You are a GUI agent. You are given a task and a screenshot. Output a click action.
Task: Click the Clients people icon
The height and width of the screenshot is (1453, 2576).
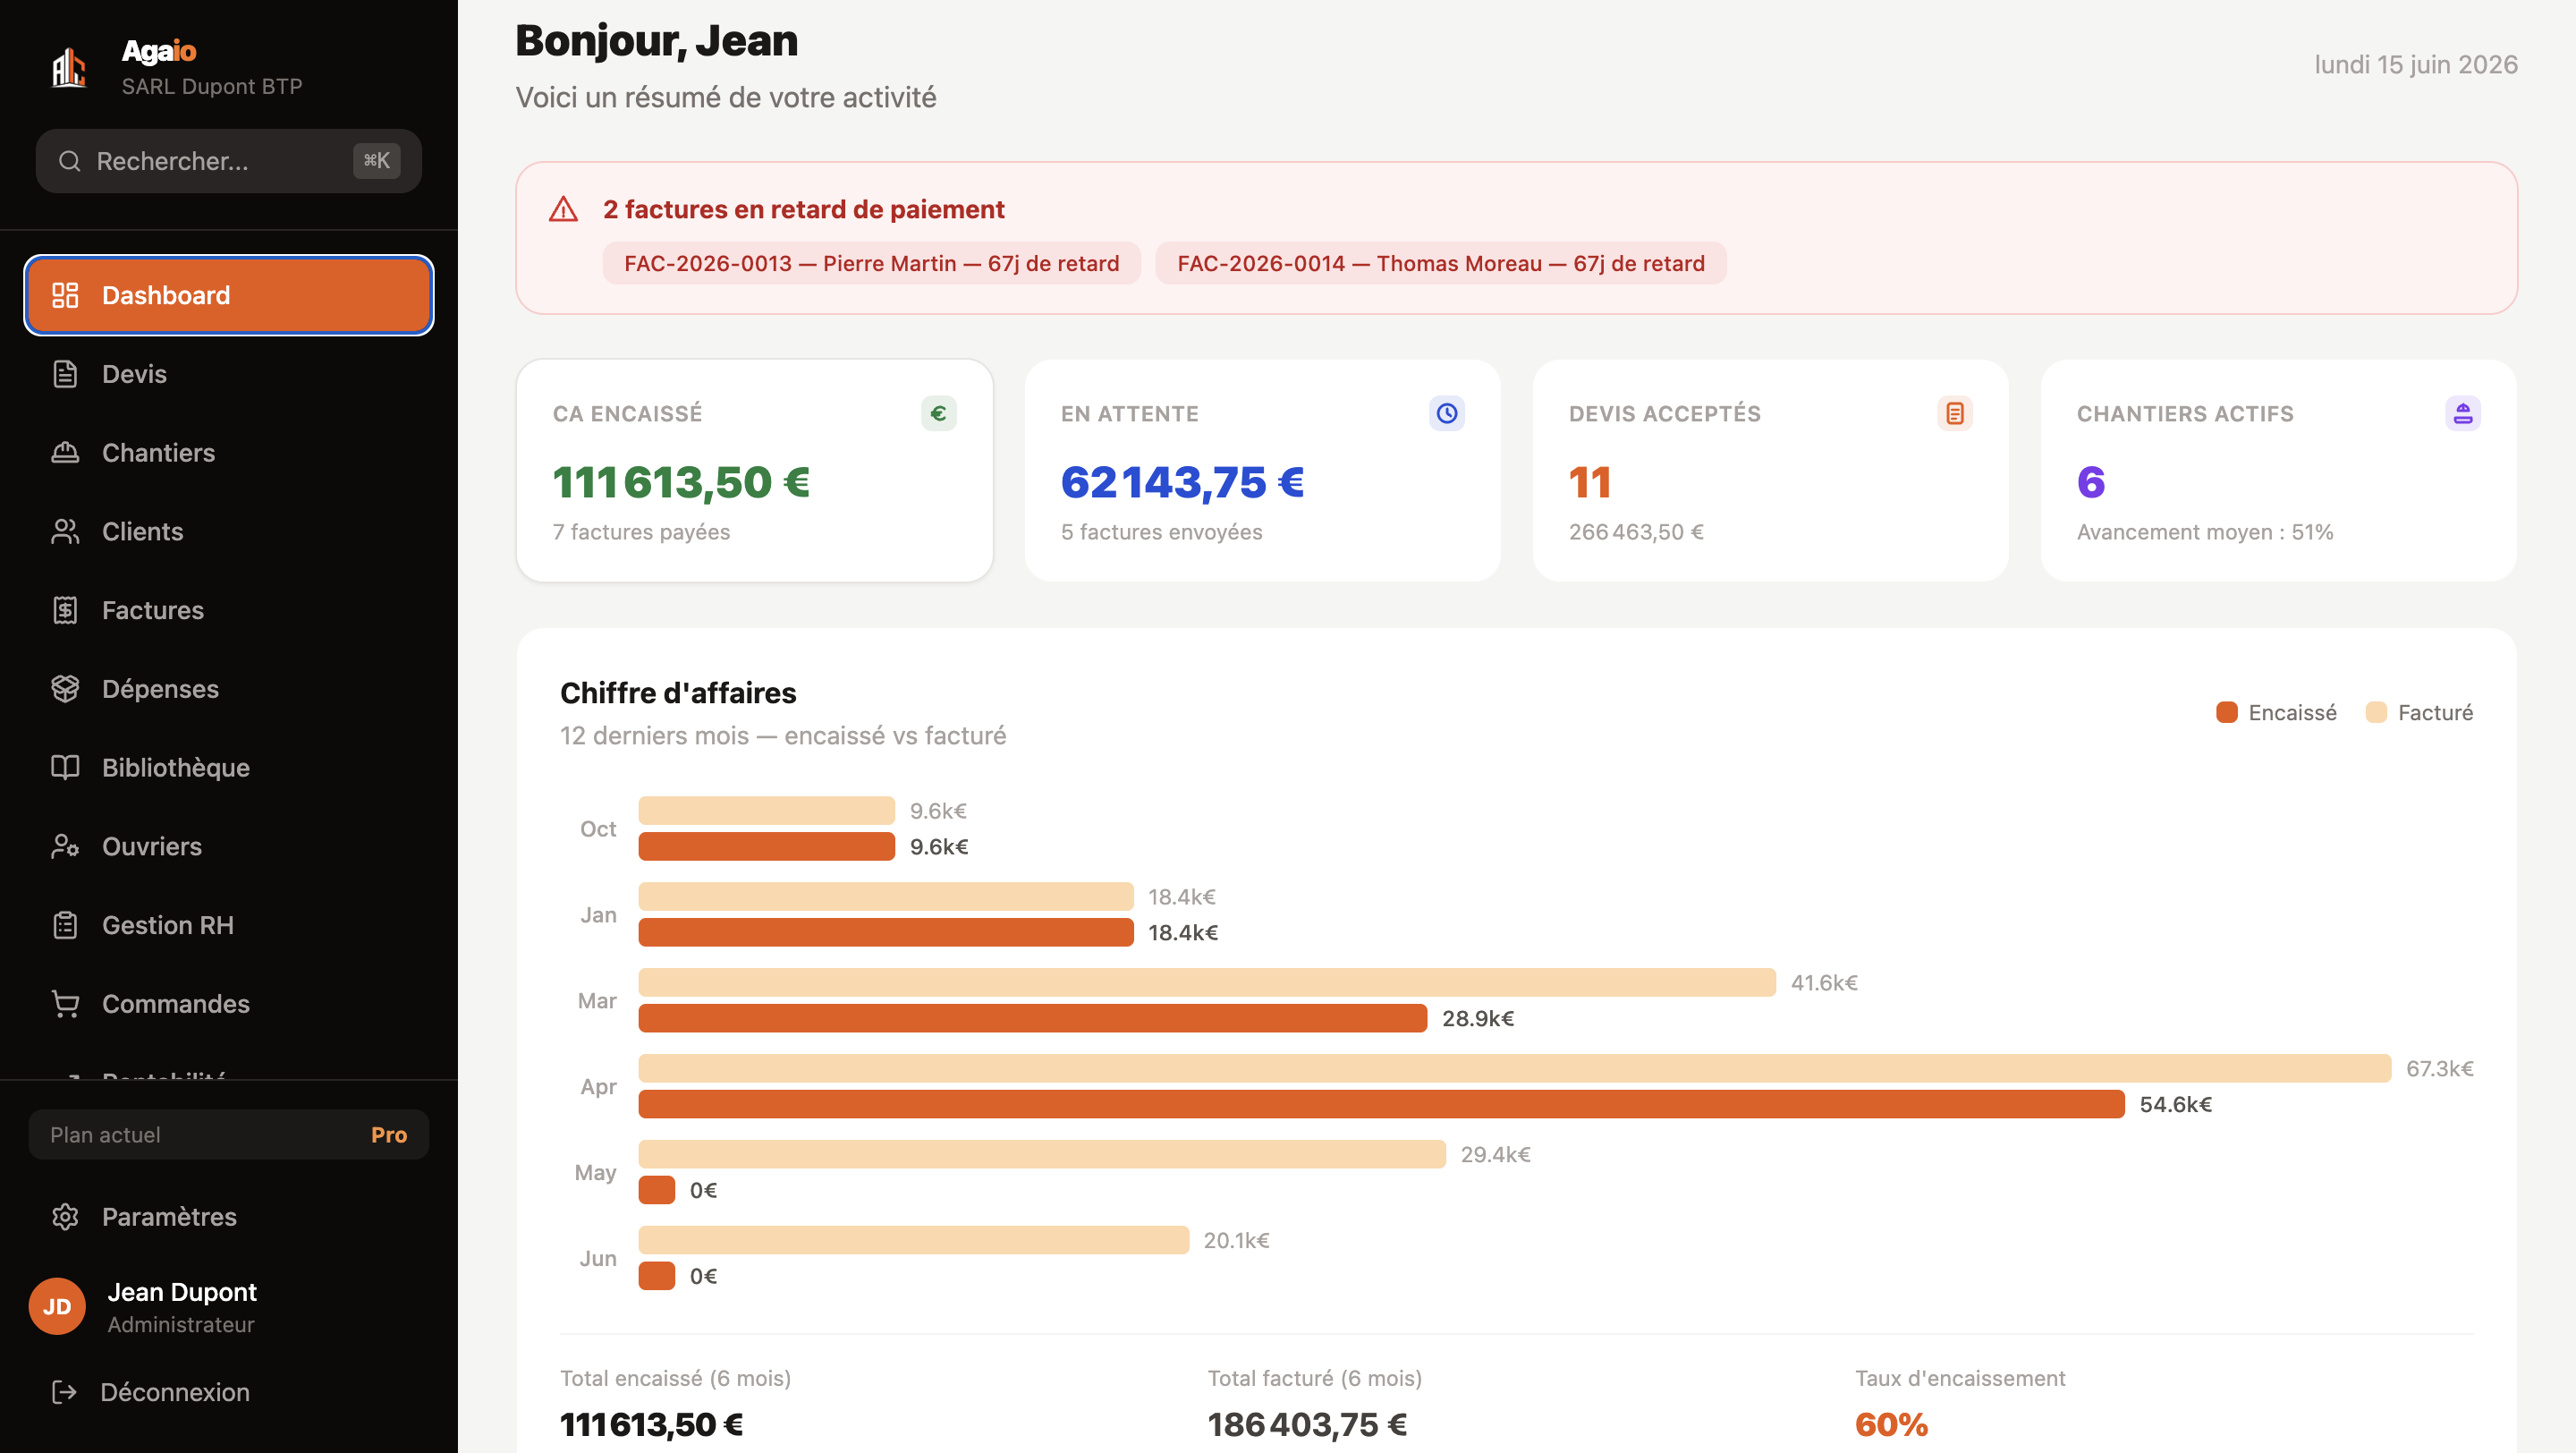tap(65, 531)
